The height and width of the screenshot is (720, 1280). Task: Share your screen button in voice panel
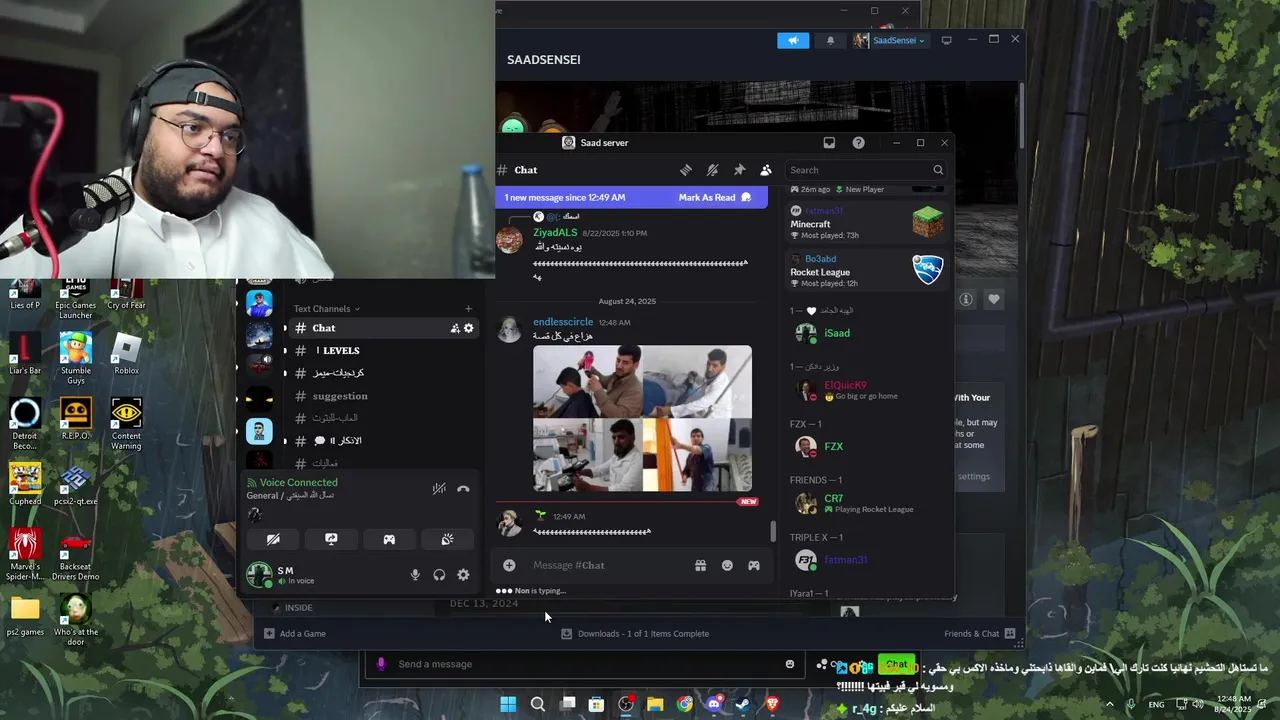(331, 539)
